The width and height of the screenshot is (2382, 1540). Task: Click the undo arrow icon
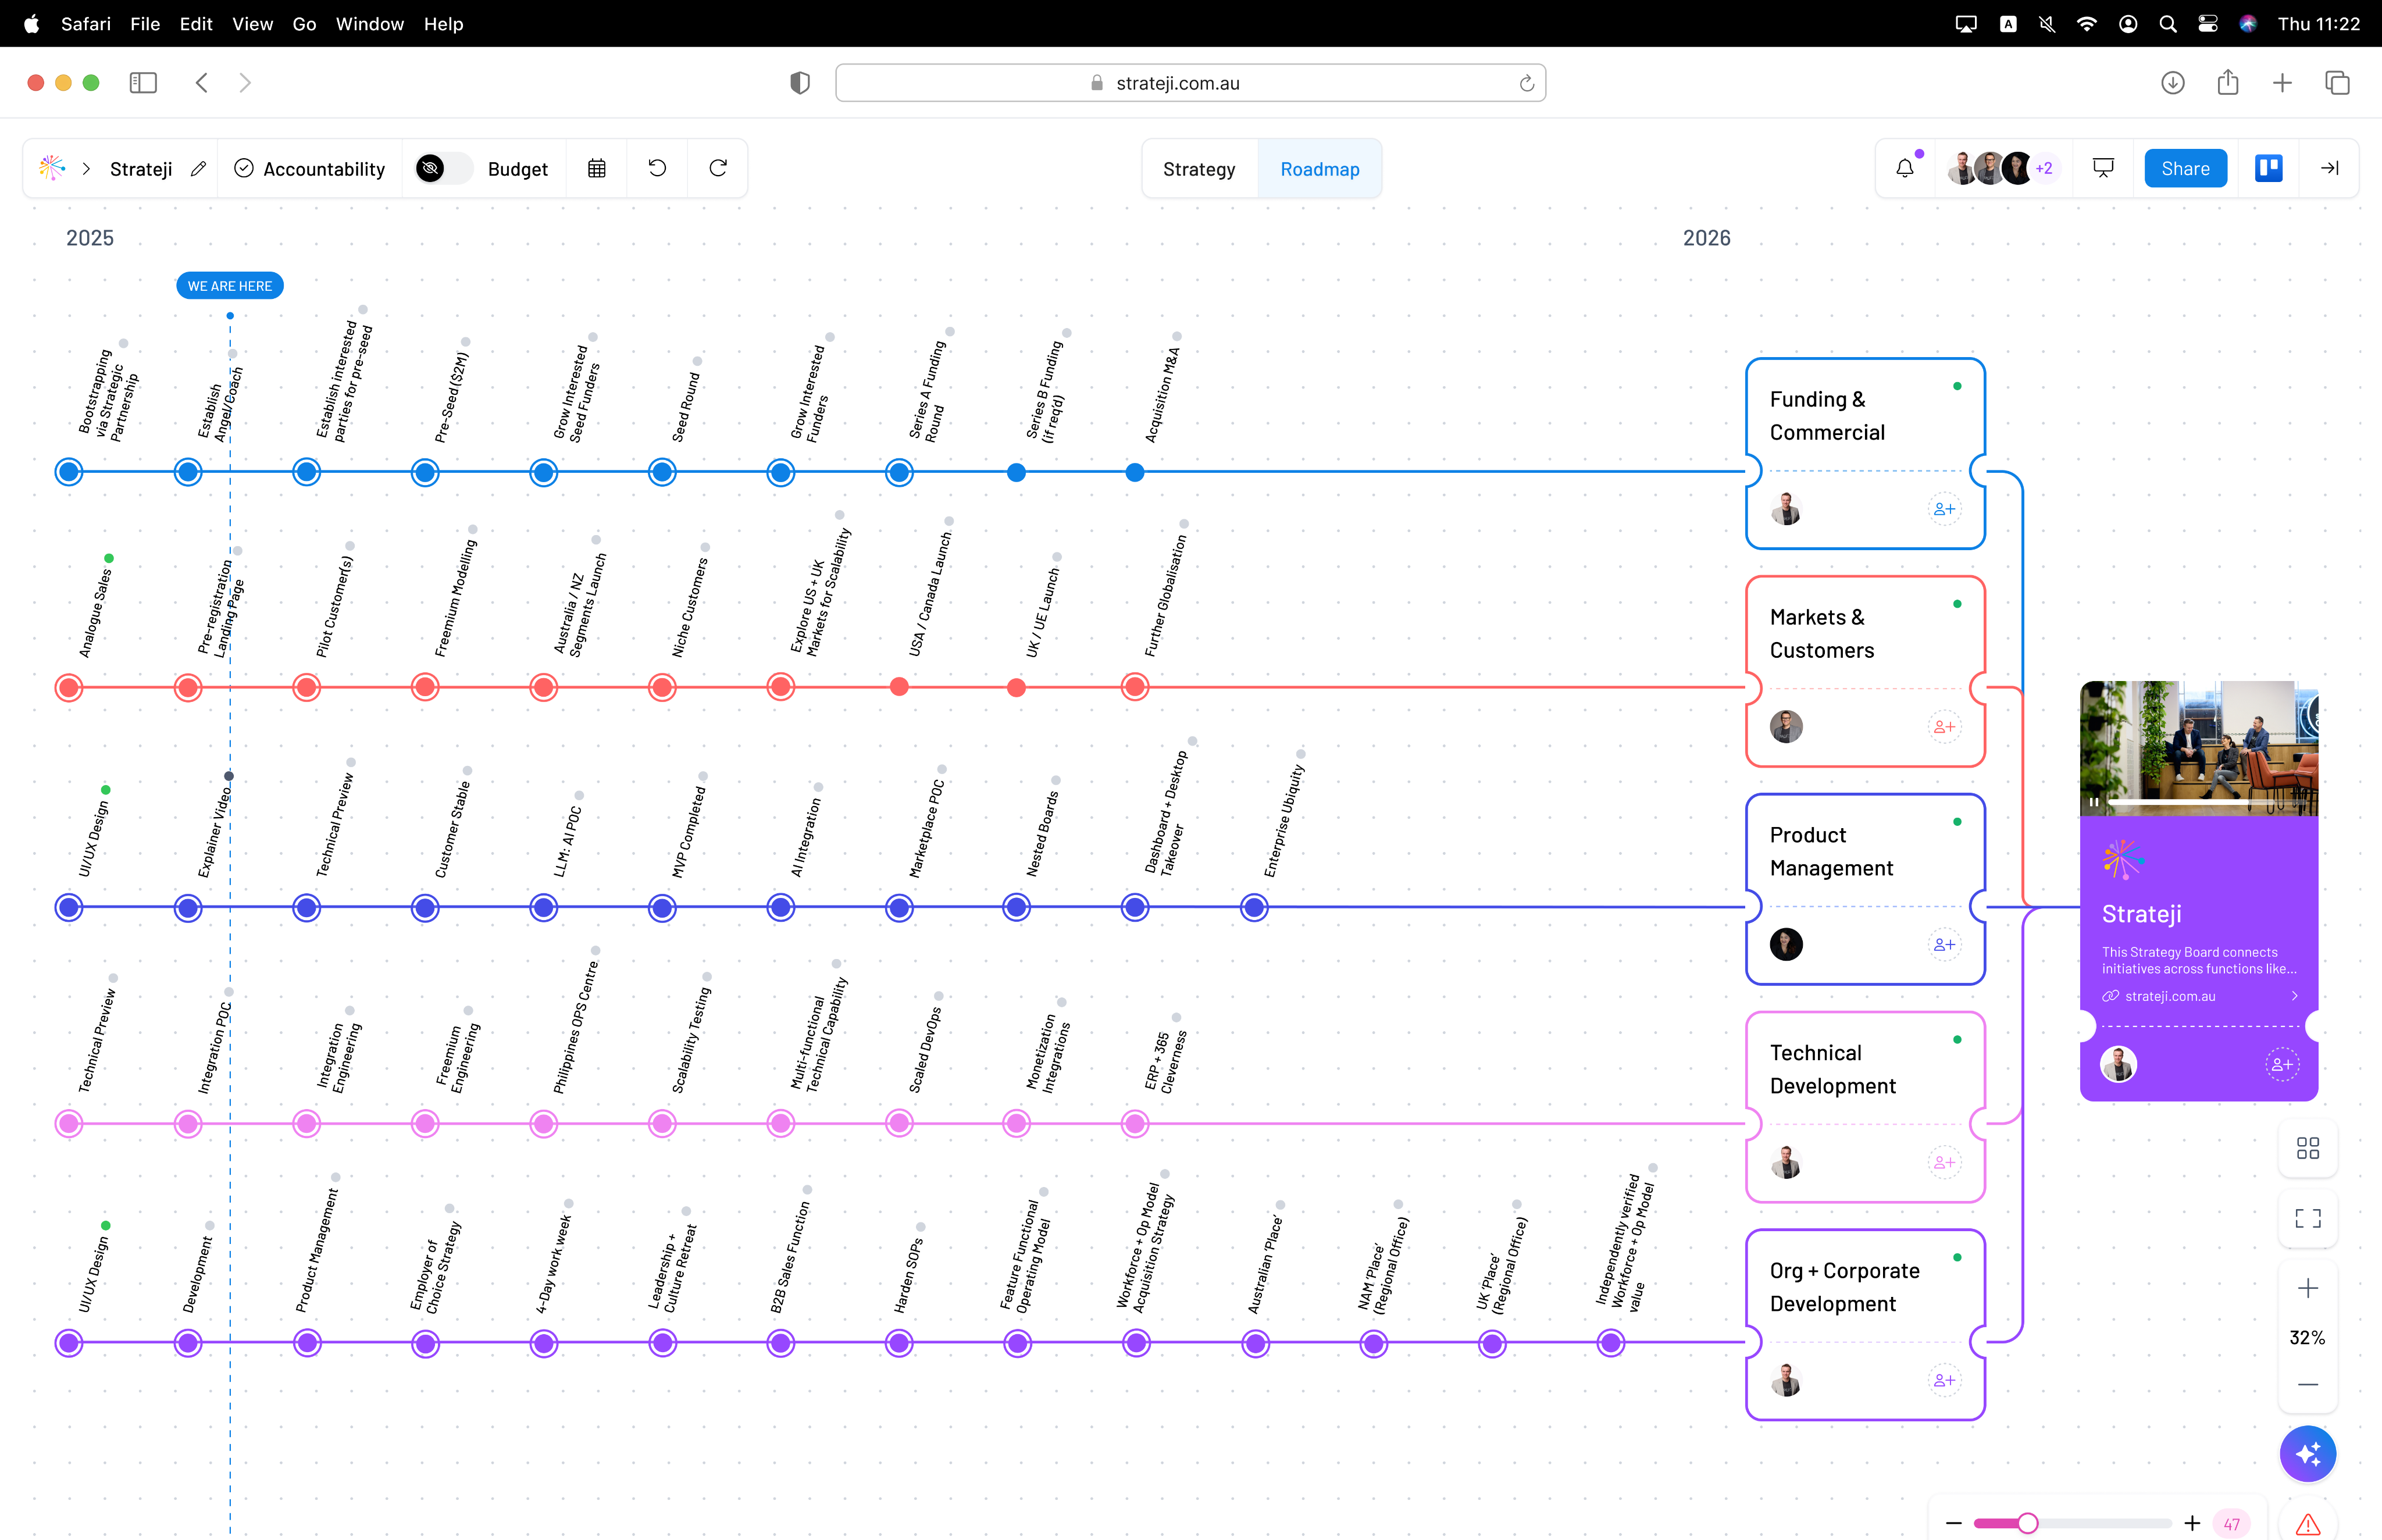tap(657, 168)
